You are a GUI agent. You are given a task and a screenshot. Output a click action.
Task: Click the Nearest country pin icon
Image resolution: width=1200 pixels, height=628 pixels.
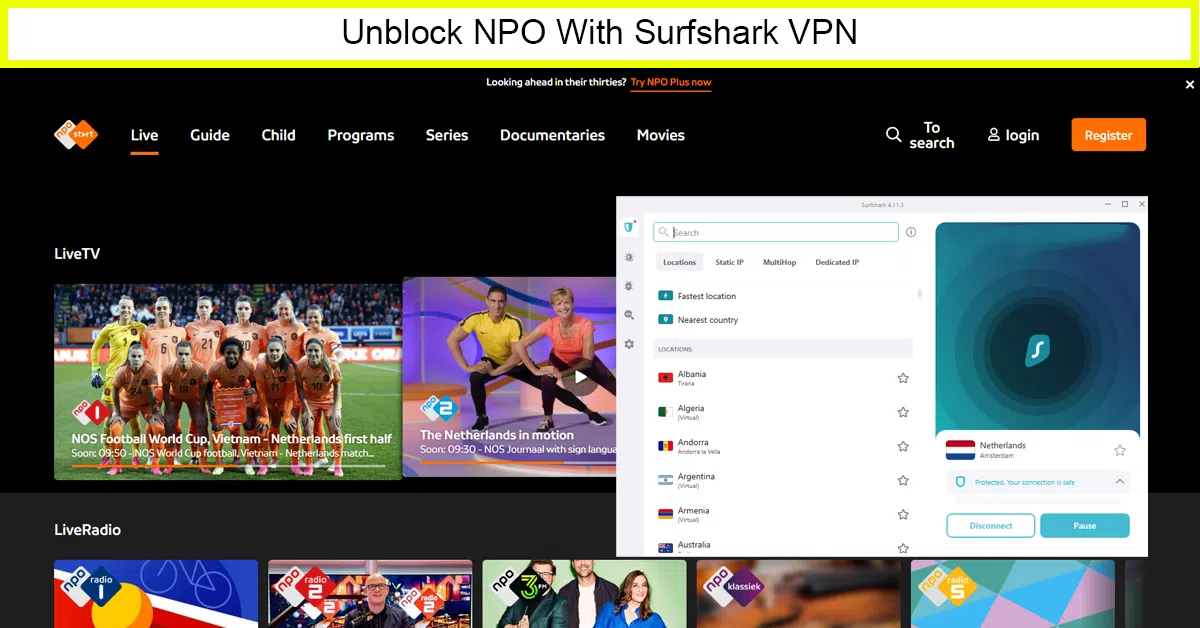(665, 320)
